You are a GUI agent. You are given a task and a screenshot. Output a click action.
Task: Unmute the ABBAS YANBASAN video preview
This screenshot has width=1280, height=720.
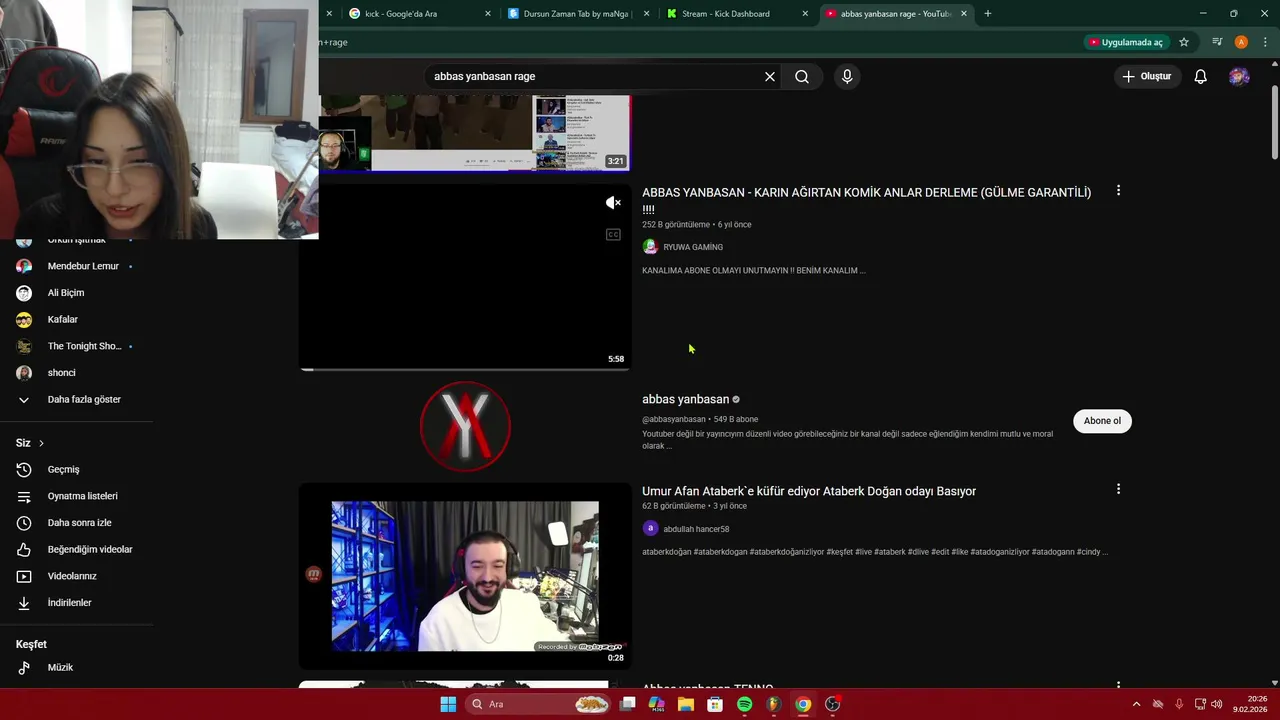[x=613, y=203]
